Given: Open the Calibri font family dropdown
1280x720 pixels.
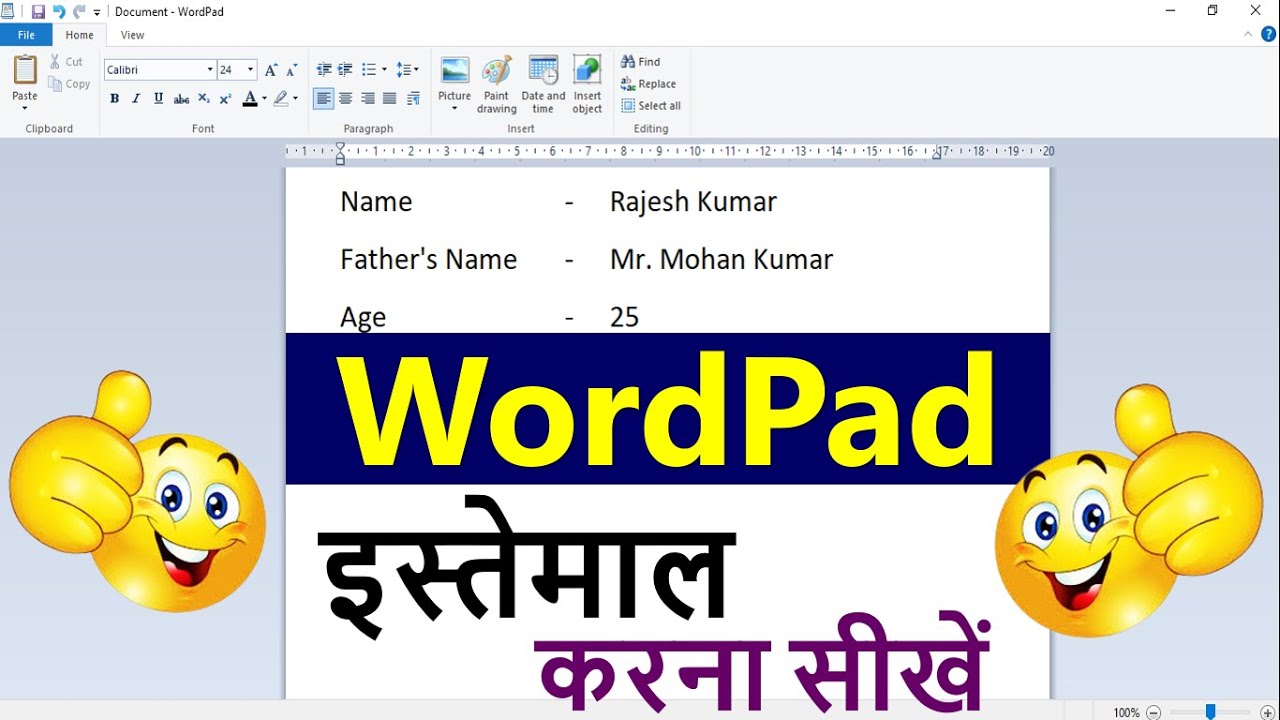Looking at the screenshot, I should point(210,70).
